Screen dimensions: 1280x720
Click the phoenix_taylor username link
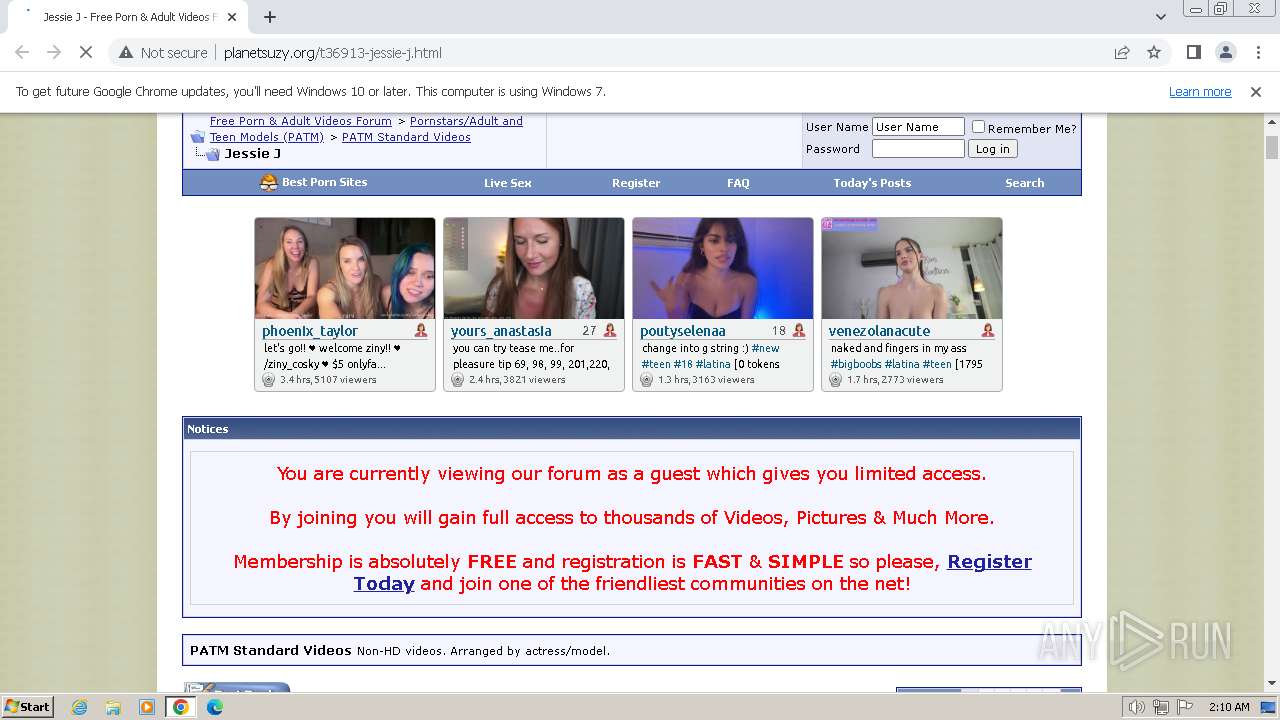310,331
